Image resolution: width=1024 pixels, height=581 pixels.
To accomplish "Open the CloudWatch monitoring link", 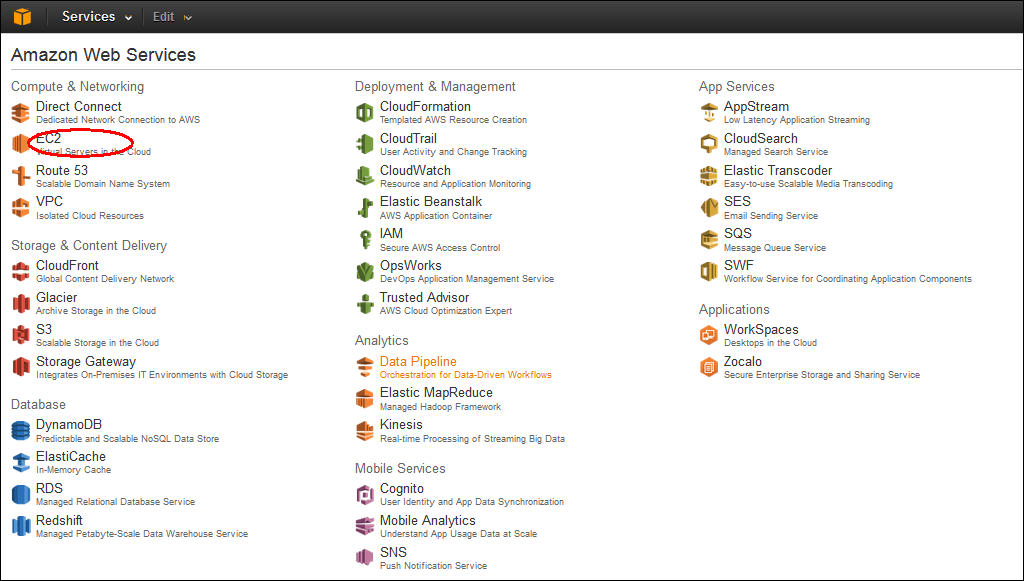I will [x=415, y=170].
